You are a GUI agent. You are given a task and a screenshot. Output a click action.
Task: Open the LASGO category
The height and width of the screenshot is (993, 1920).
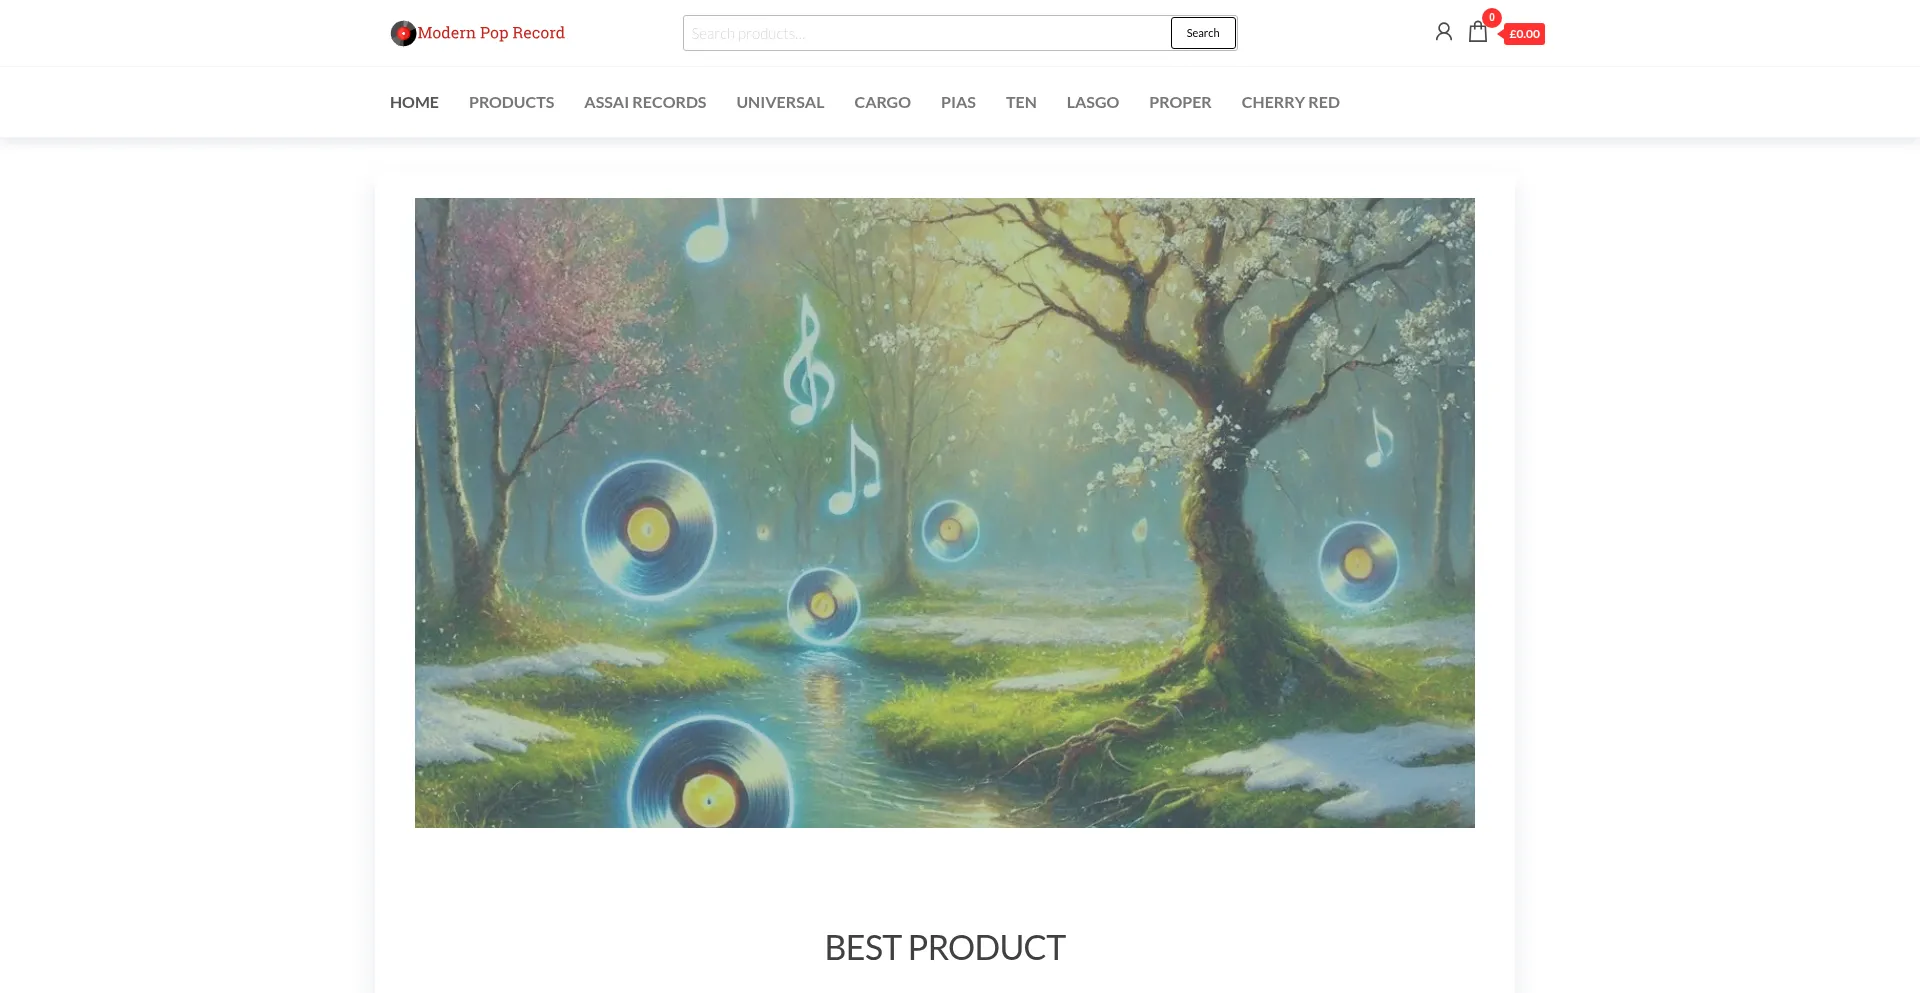(1092, 102)
